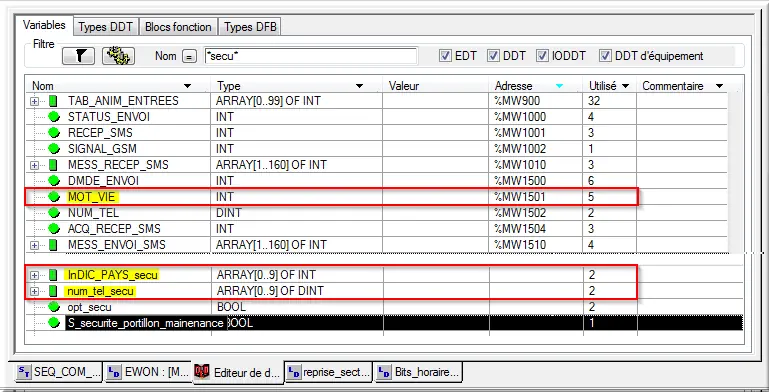The height and width of the screenshot is (392, 769).
Task: Open the Bits_horaire section tab
Action: 418,372
